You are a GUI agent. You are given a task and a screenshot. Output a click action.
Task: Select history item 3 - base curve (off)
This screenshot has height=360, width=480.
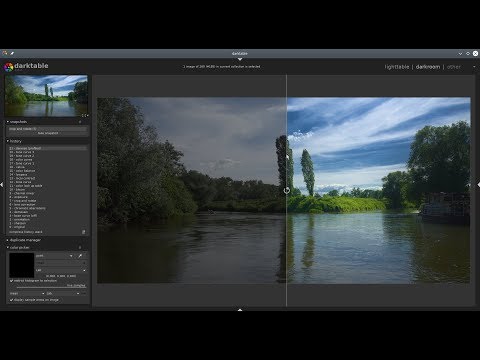point(48,216)
